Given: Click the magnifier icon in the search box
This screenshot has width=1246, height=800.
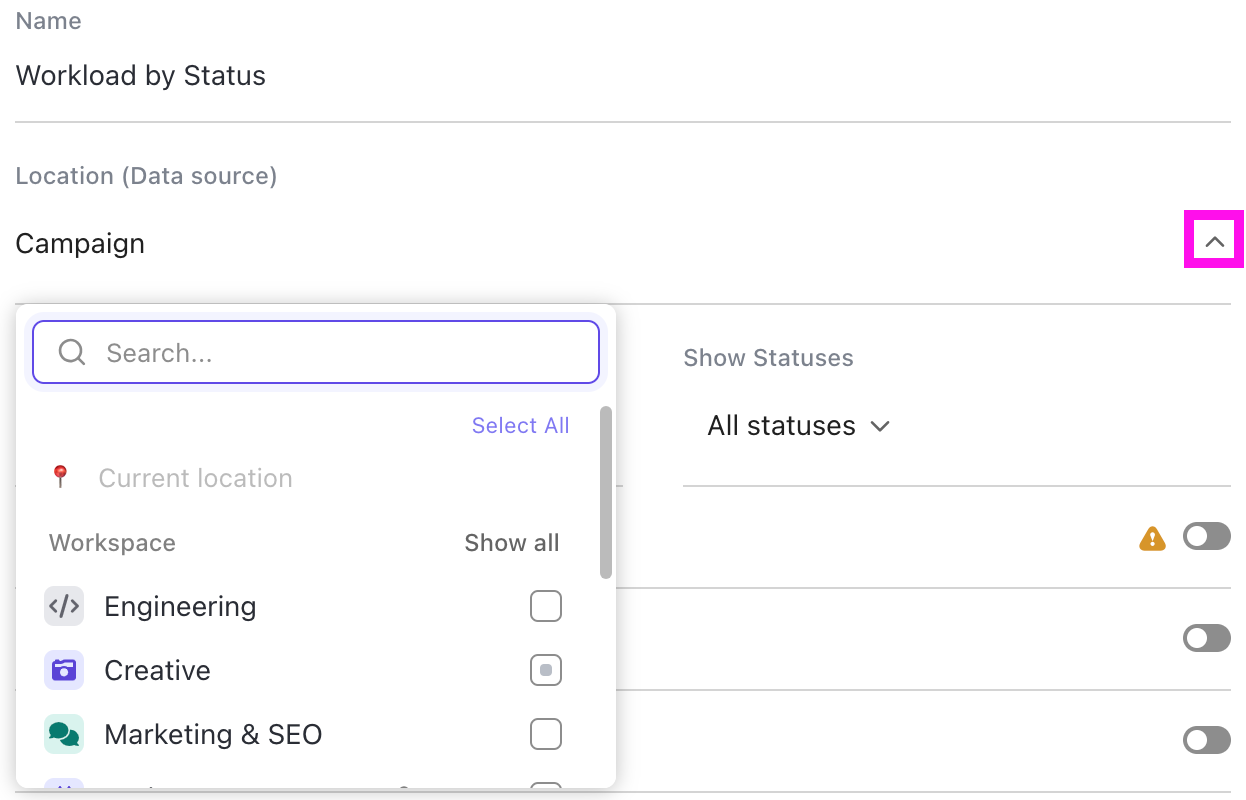Looking at the screenshot, I should point(72,352).
